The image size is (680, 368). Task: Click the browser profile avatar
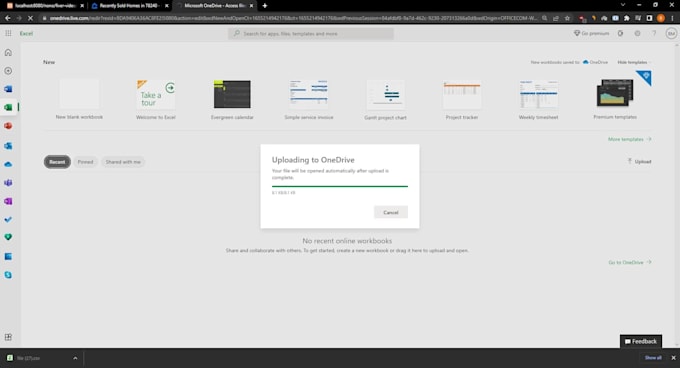[660, 18]
